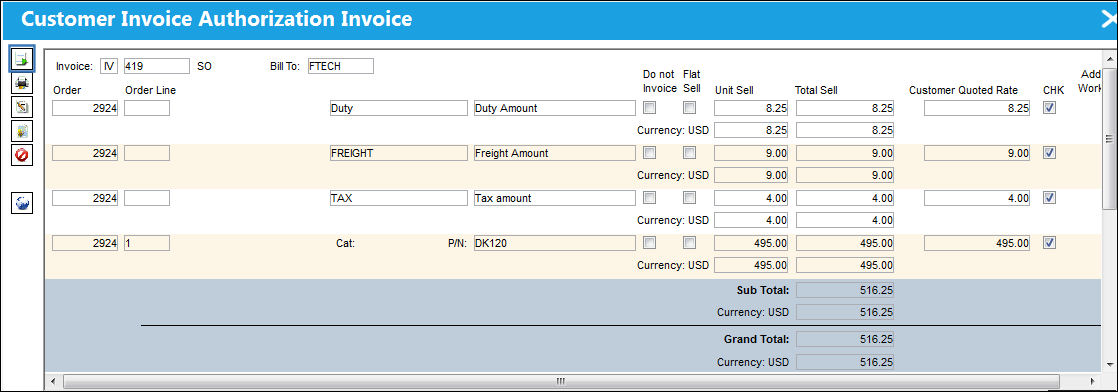Uncheck CHK for FREIGHT row

point(1050,153)
